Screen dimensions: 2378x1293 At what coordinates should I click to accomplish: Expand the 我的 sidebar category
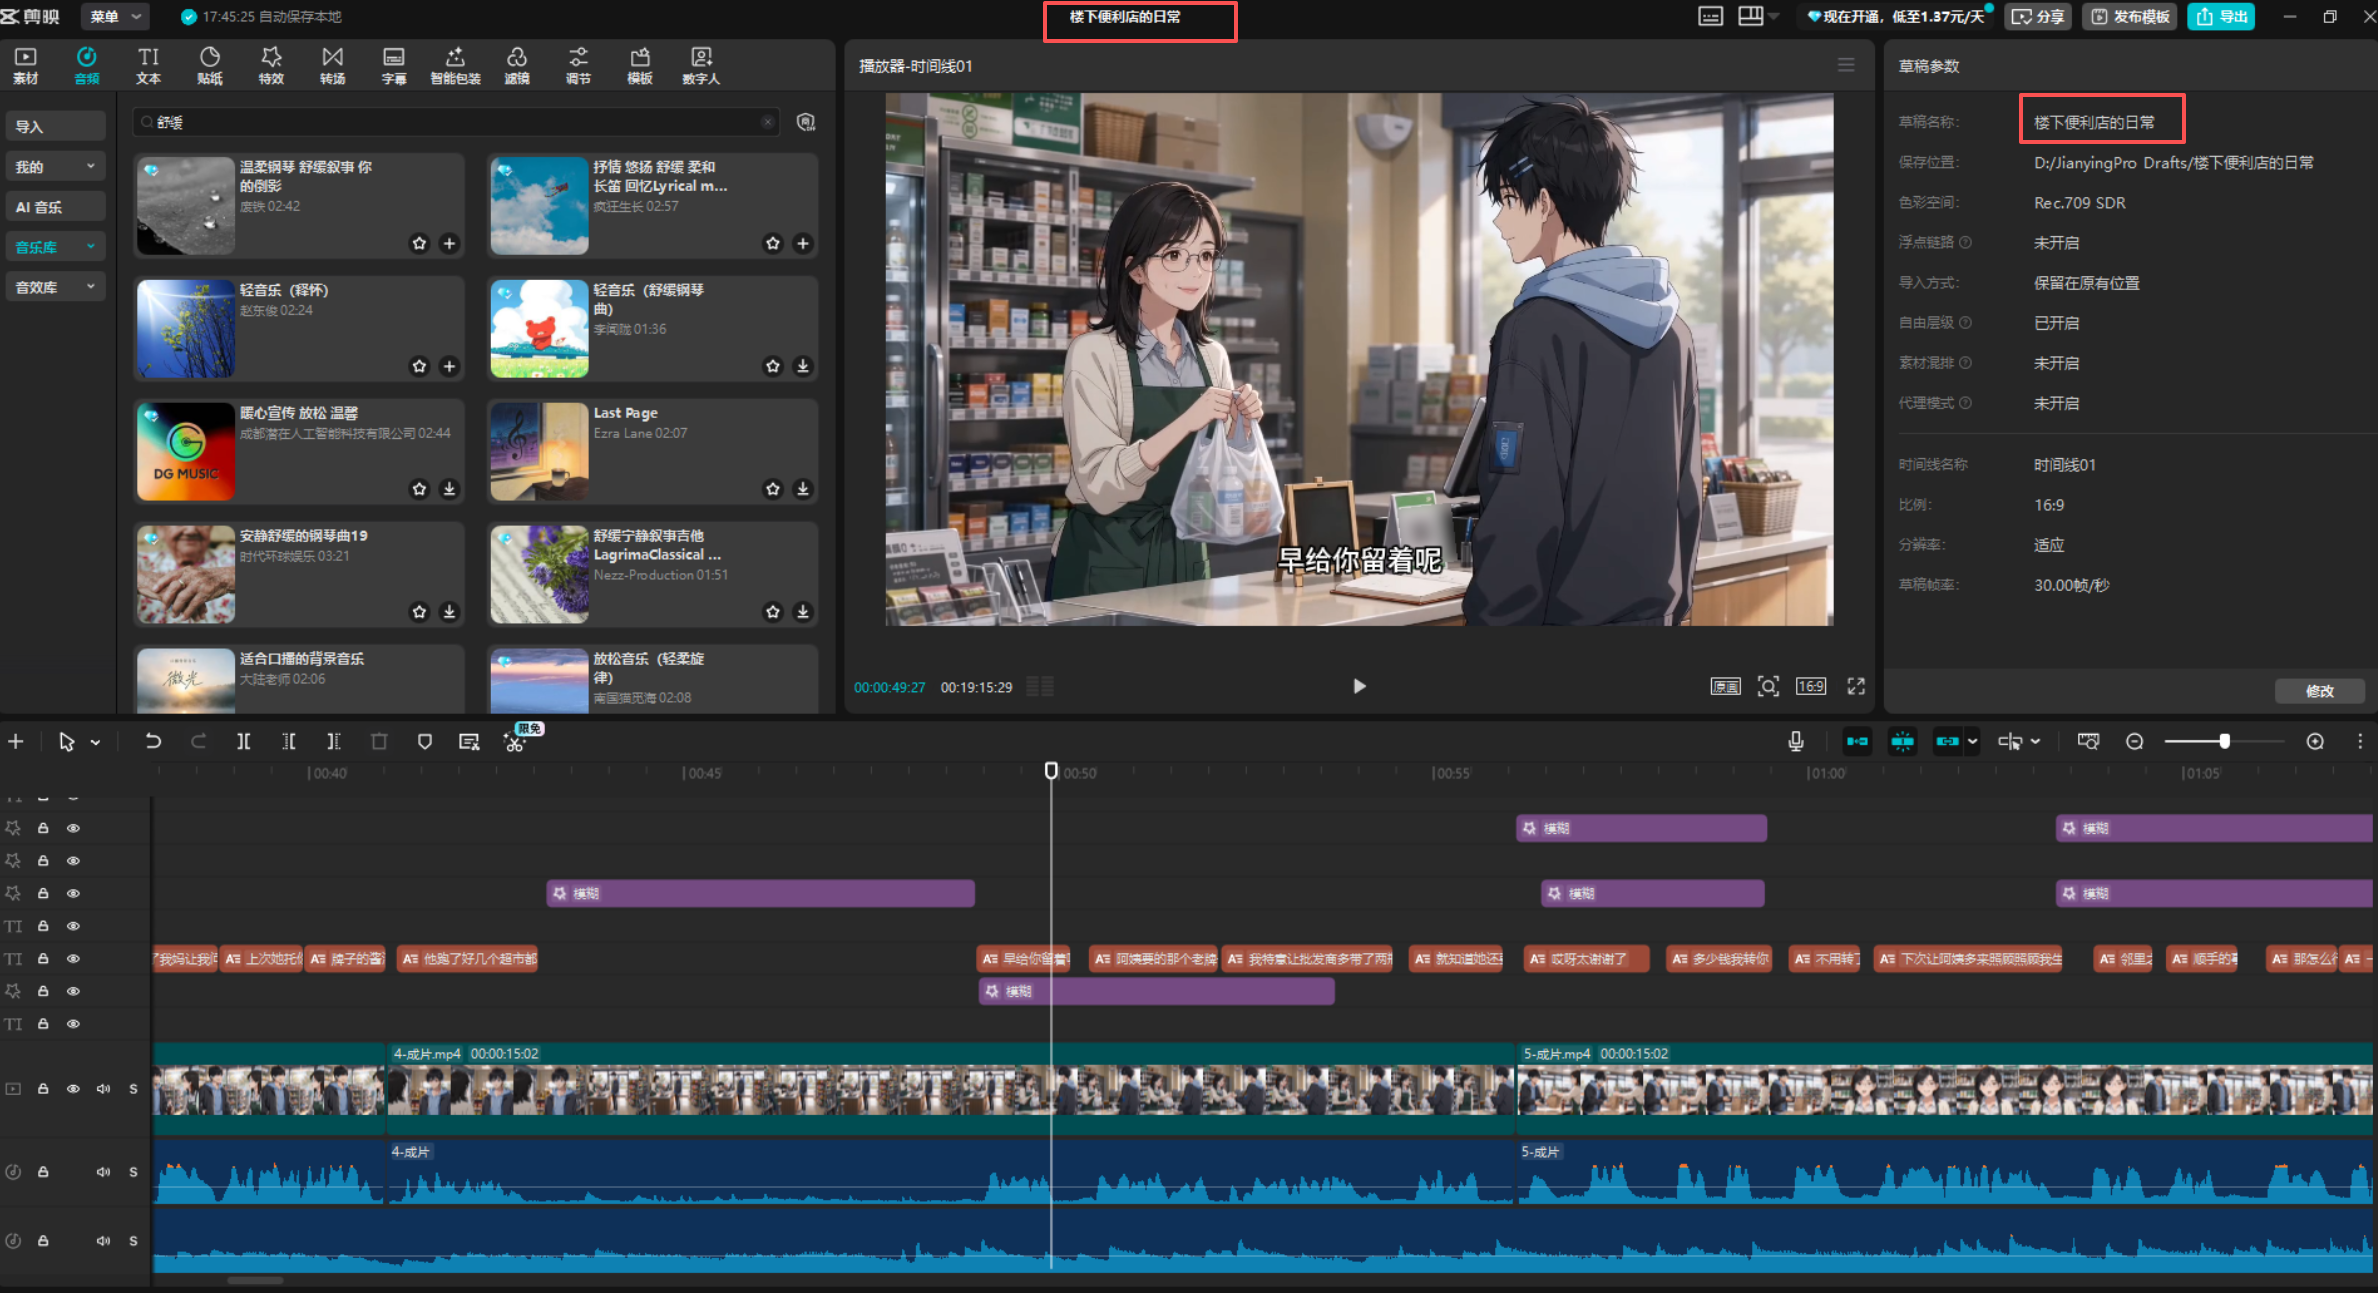point(55,167)
